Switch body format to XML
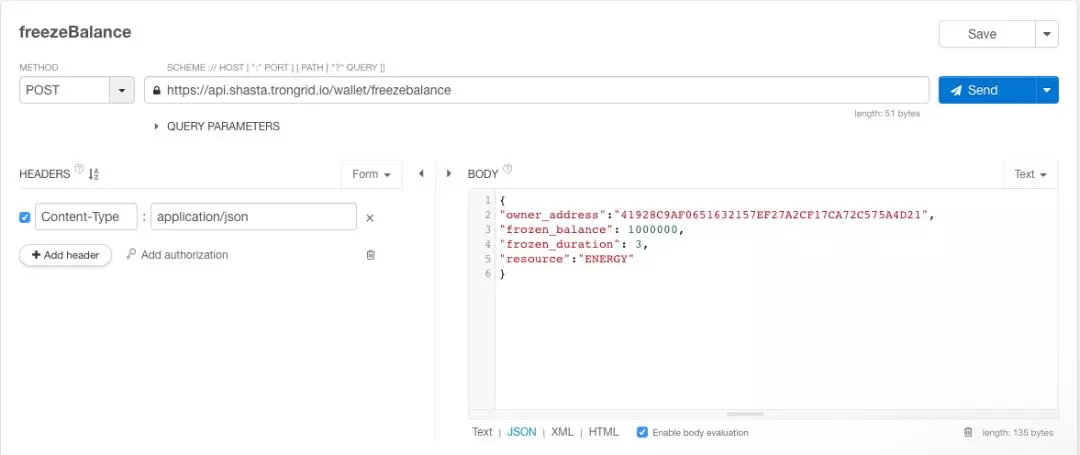Image resolution: width=1080 pixels, height=455 pixels. 562,432
